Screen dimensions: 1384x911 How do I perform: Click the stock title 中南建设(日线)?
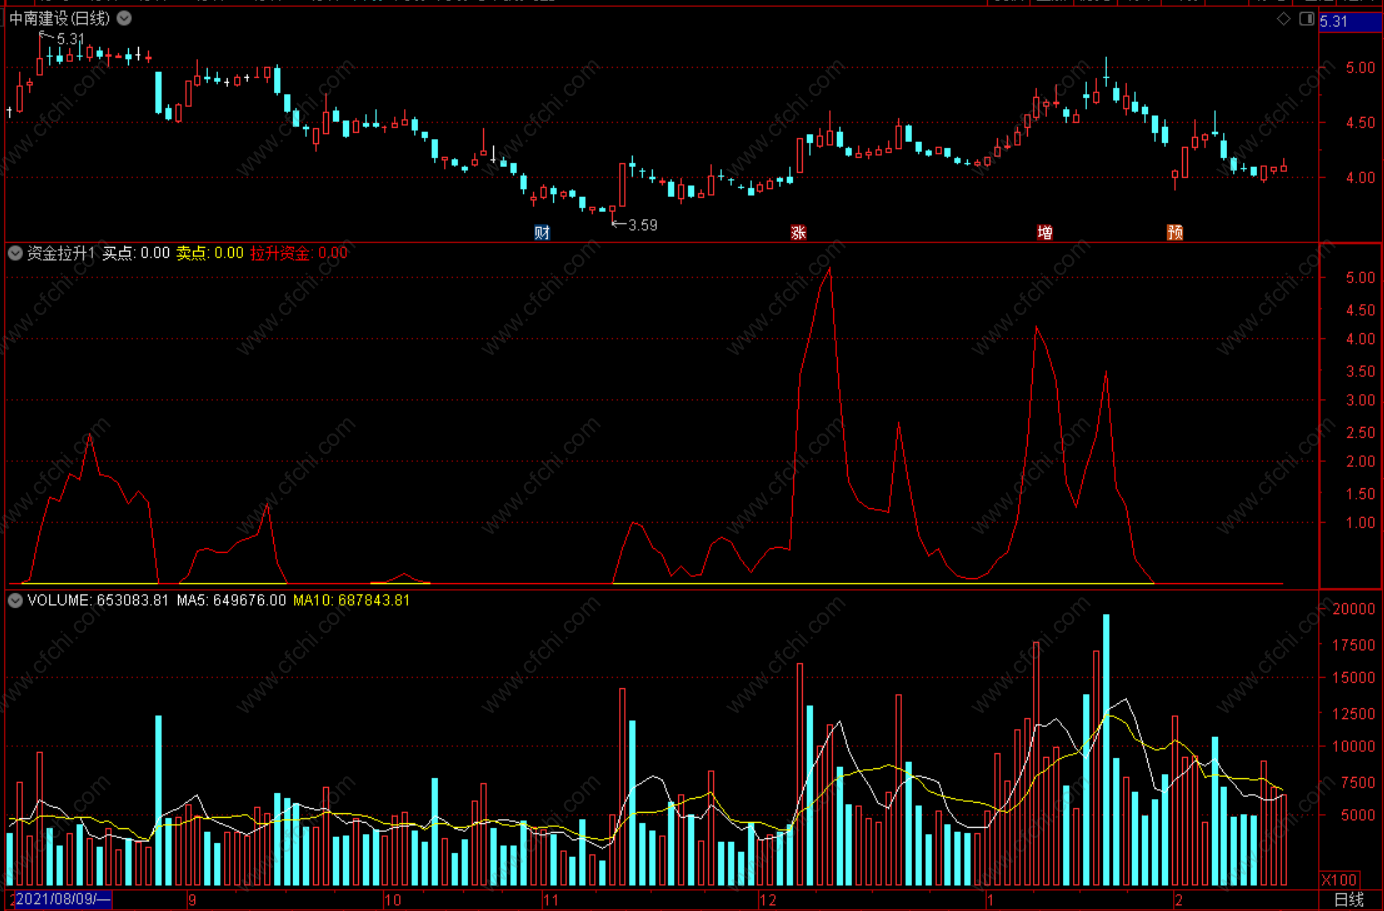[60, 18]
